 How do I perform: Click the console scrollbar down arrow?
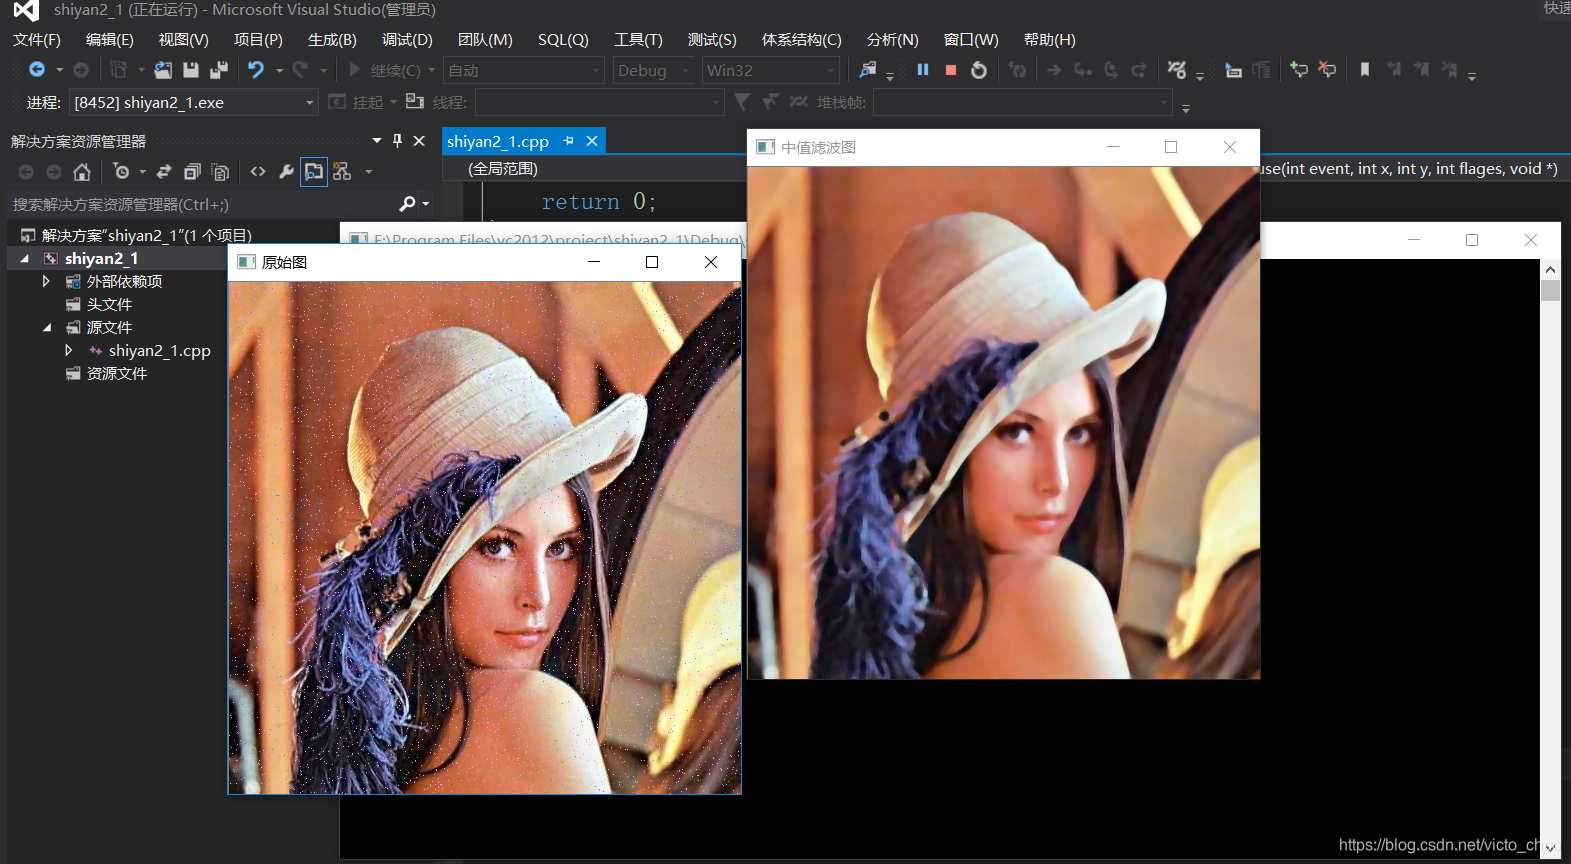pyautogui.click(x=1550, y=848)
